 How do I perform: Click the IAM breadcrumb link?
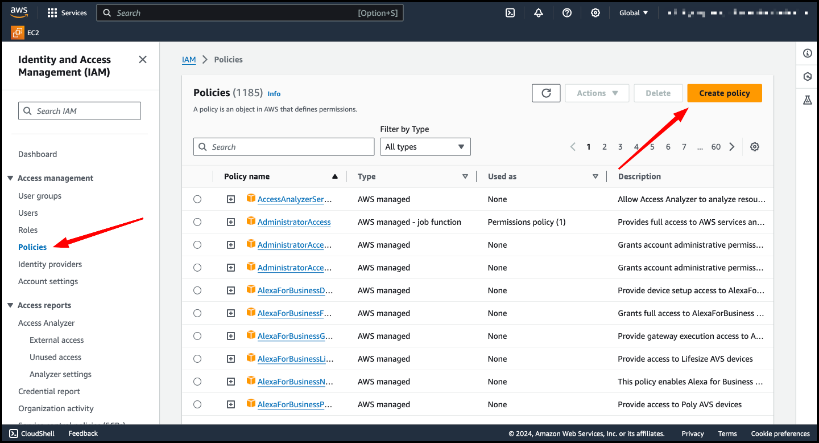coord(189,60)
